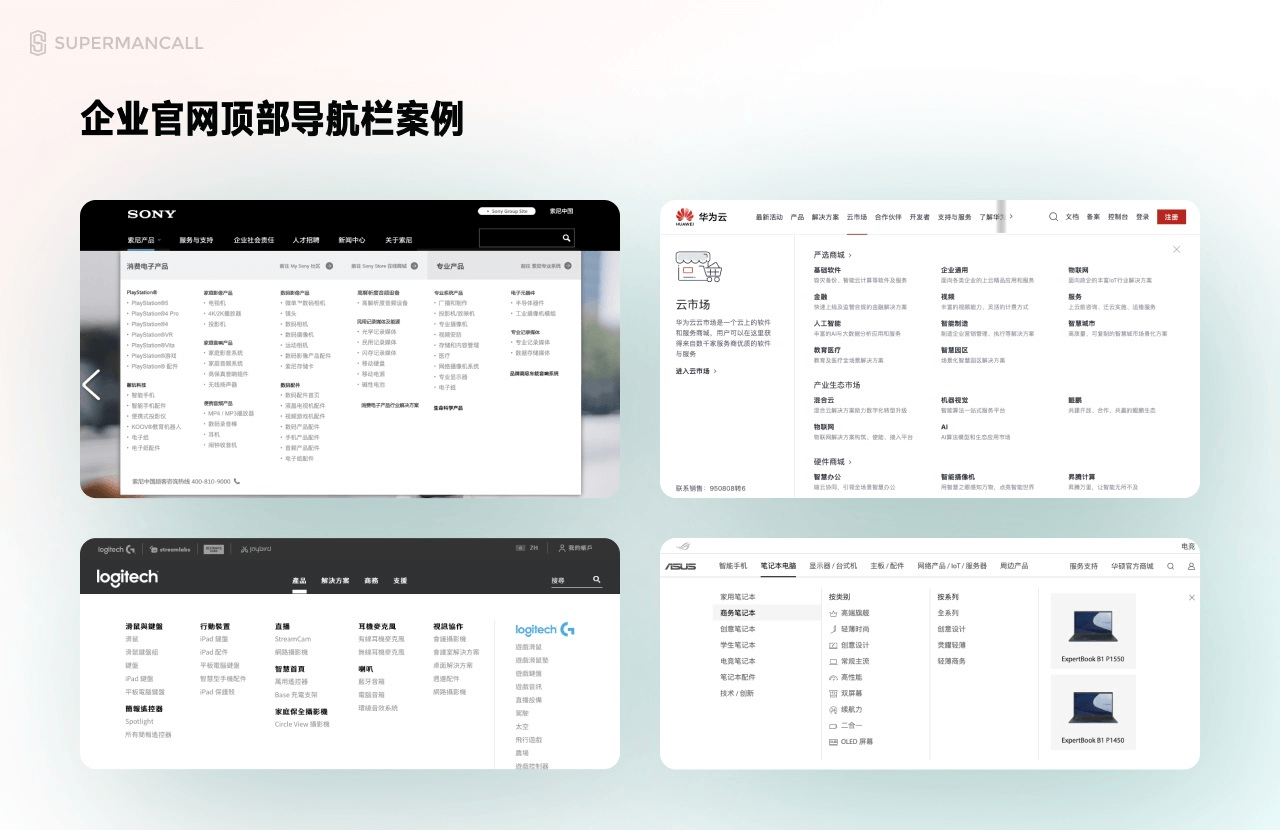The width and height of the screenshot is (1280, 830).
Task: Select the 云市场 tab in Huawei nav
Action: (857, 216)
